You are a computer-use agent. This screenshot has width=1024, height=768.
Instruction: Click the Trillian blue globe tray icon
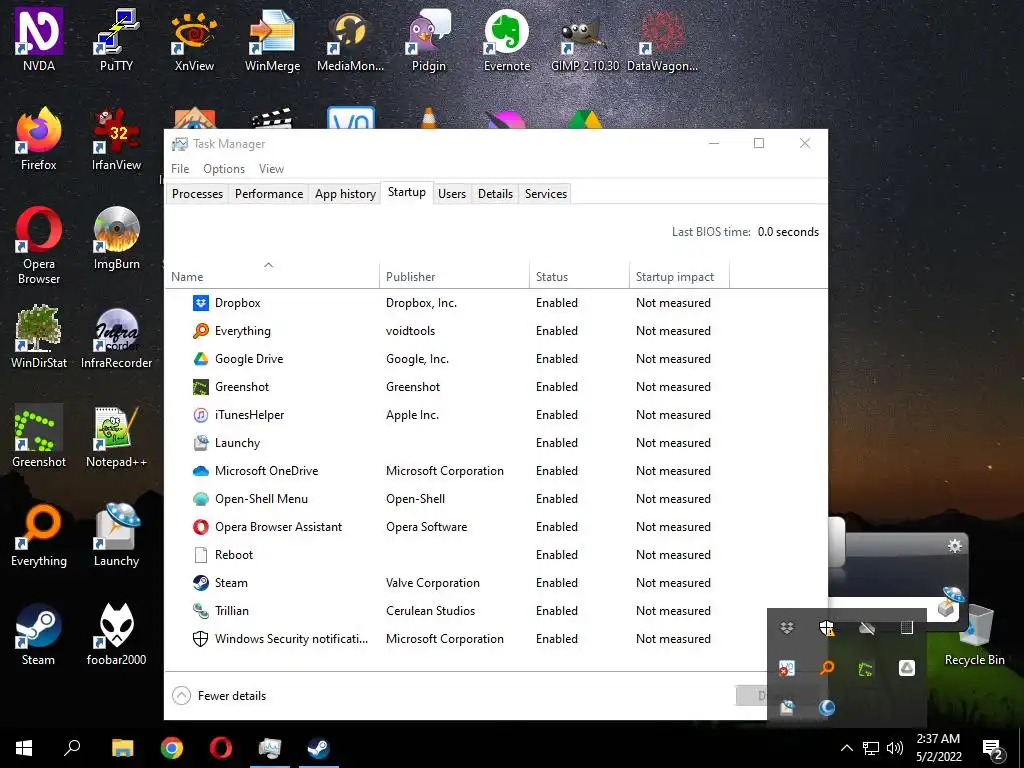point(827,708)
